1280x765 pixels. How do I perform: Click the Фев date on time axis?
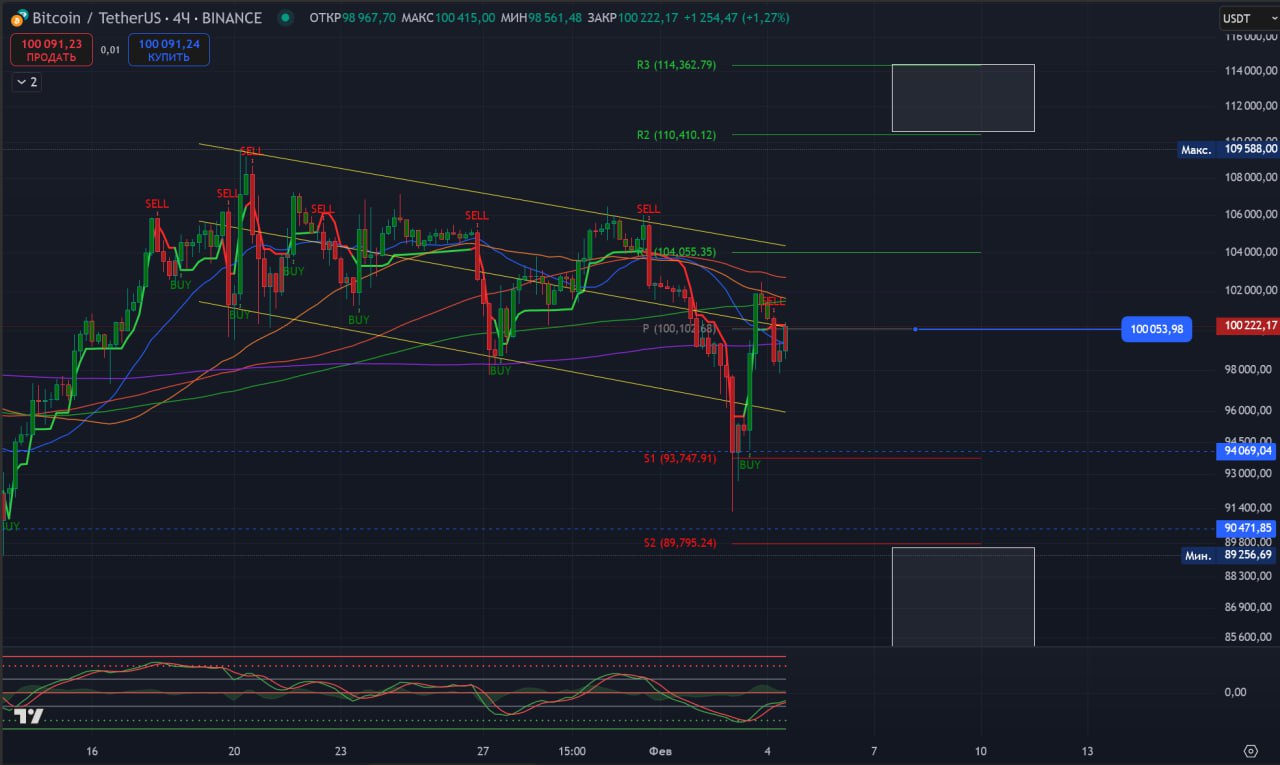pos(659,751)
